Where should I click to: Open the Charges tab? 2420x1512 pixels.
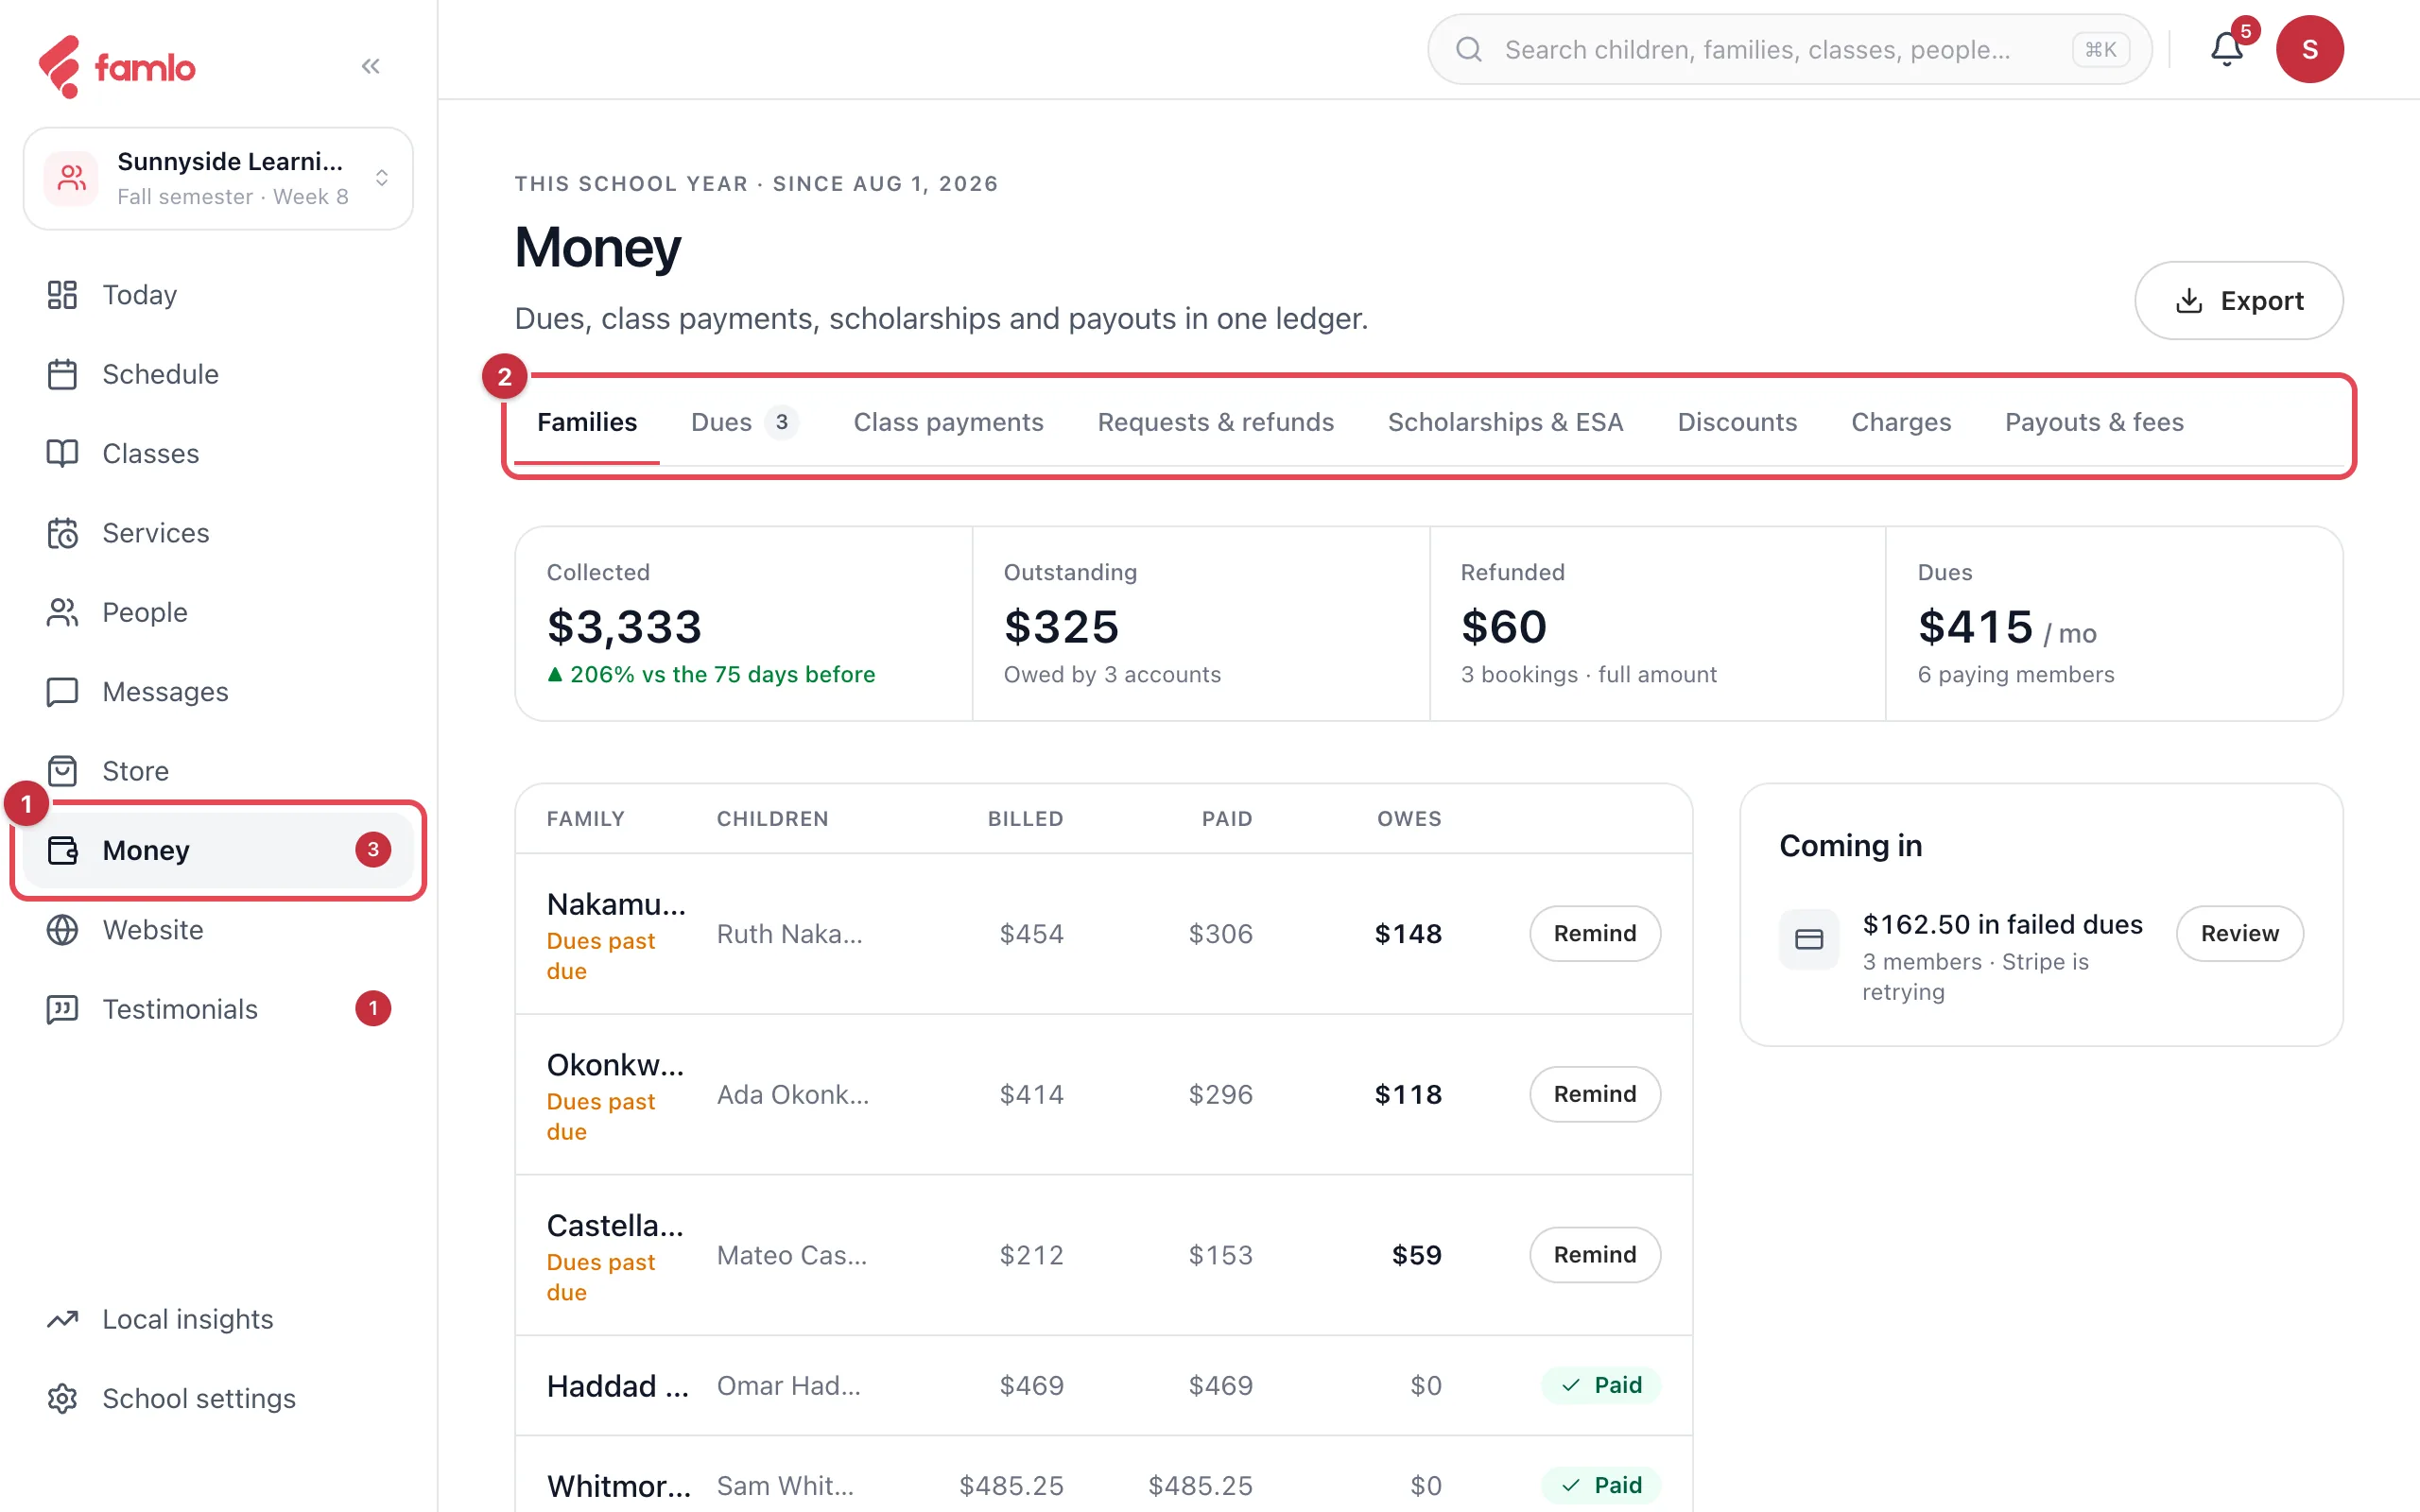pyautogui.click(x=1901, y=422)
